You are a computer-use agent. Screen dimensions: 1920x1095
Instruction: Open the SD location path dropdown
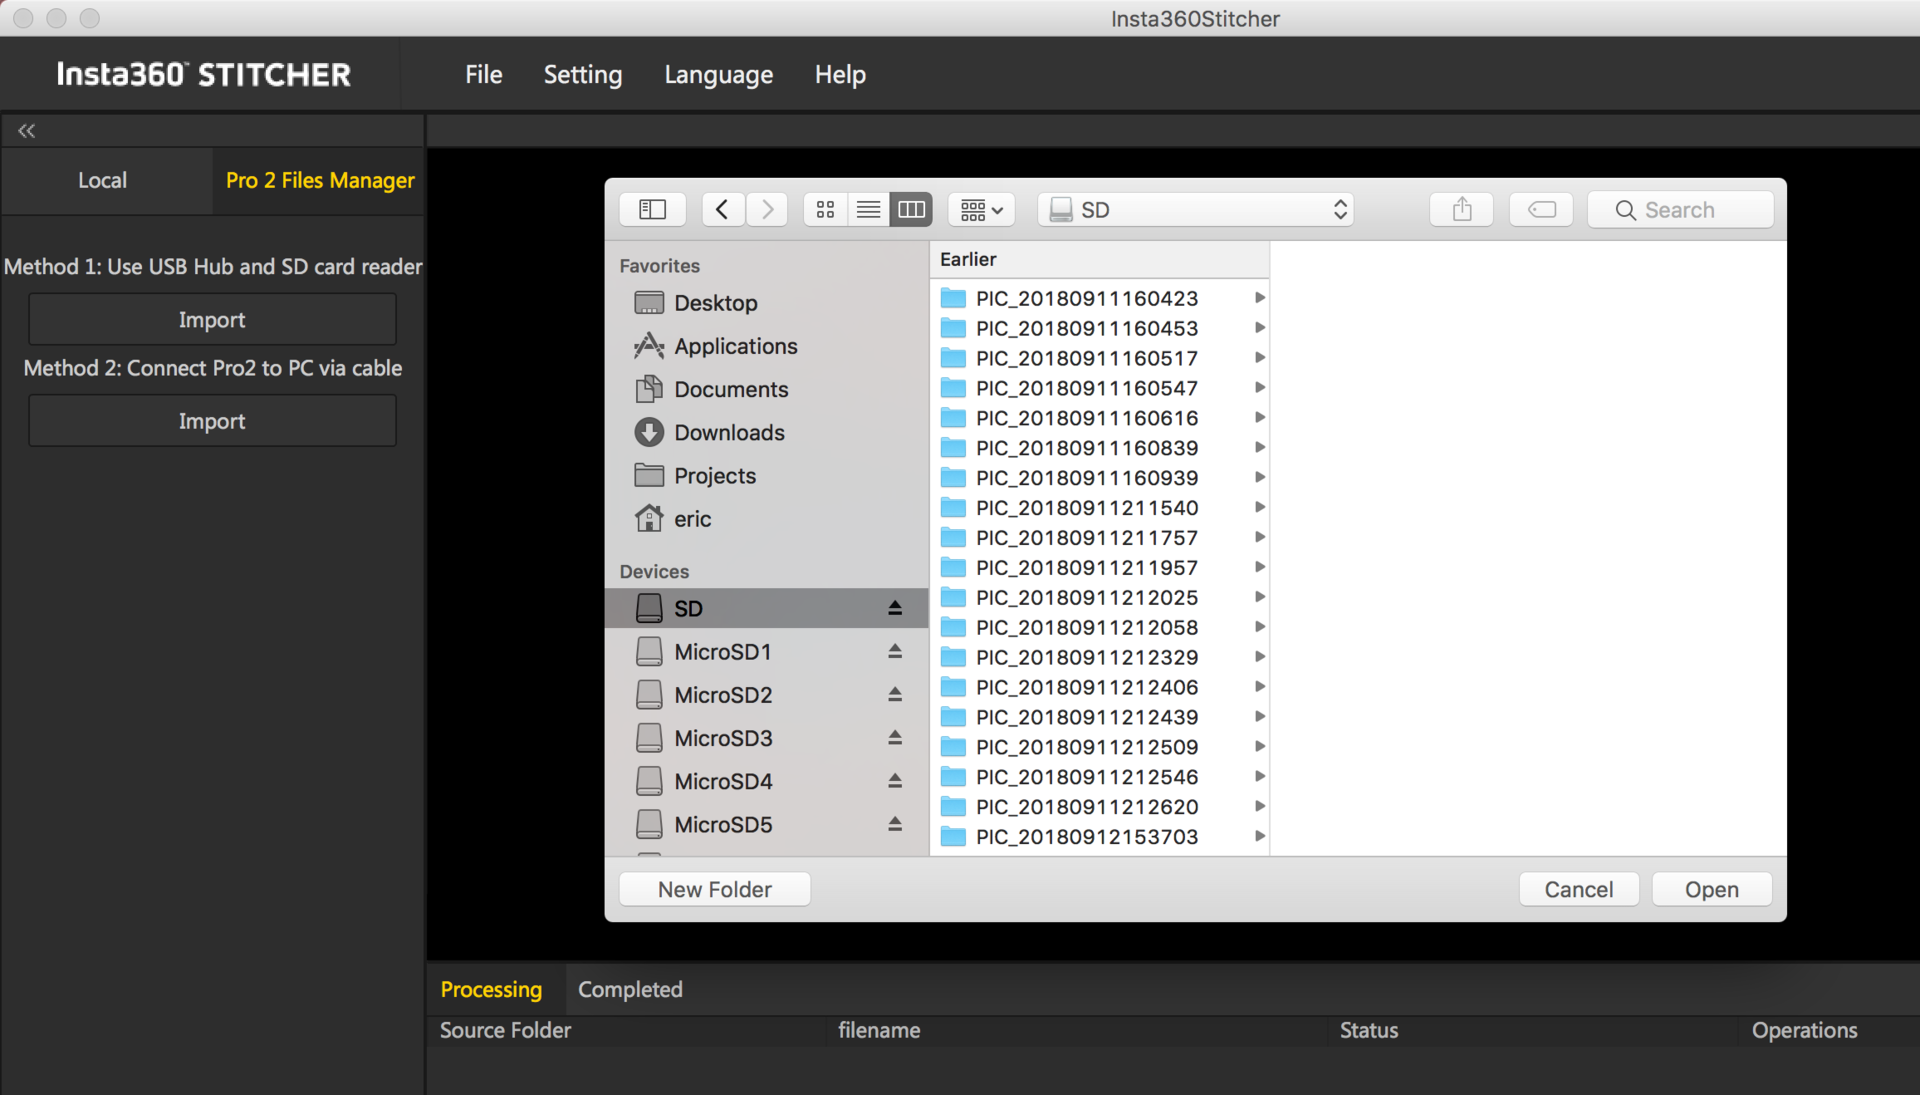click(x=1196, y=210)
